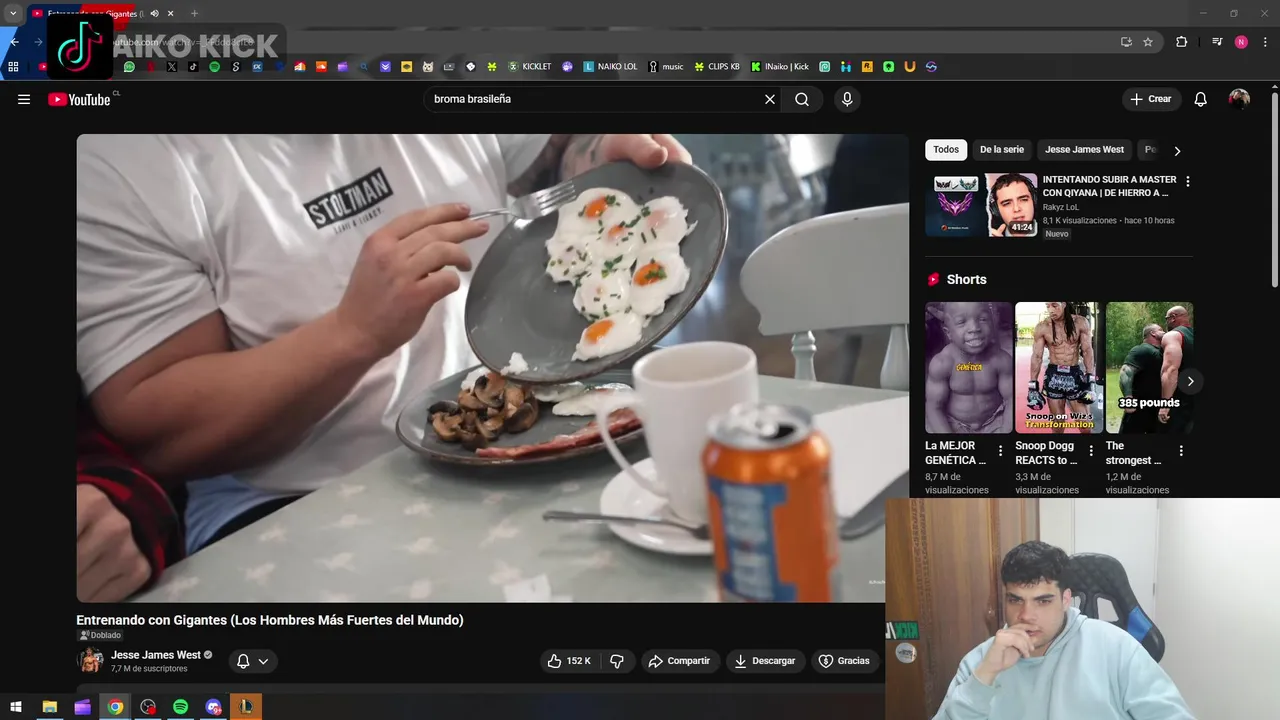
Task: Open options for La MEJOR GENÉTICA short
Action: coord(1000,451)
